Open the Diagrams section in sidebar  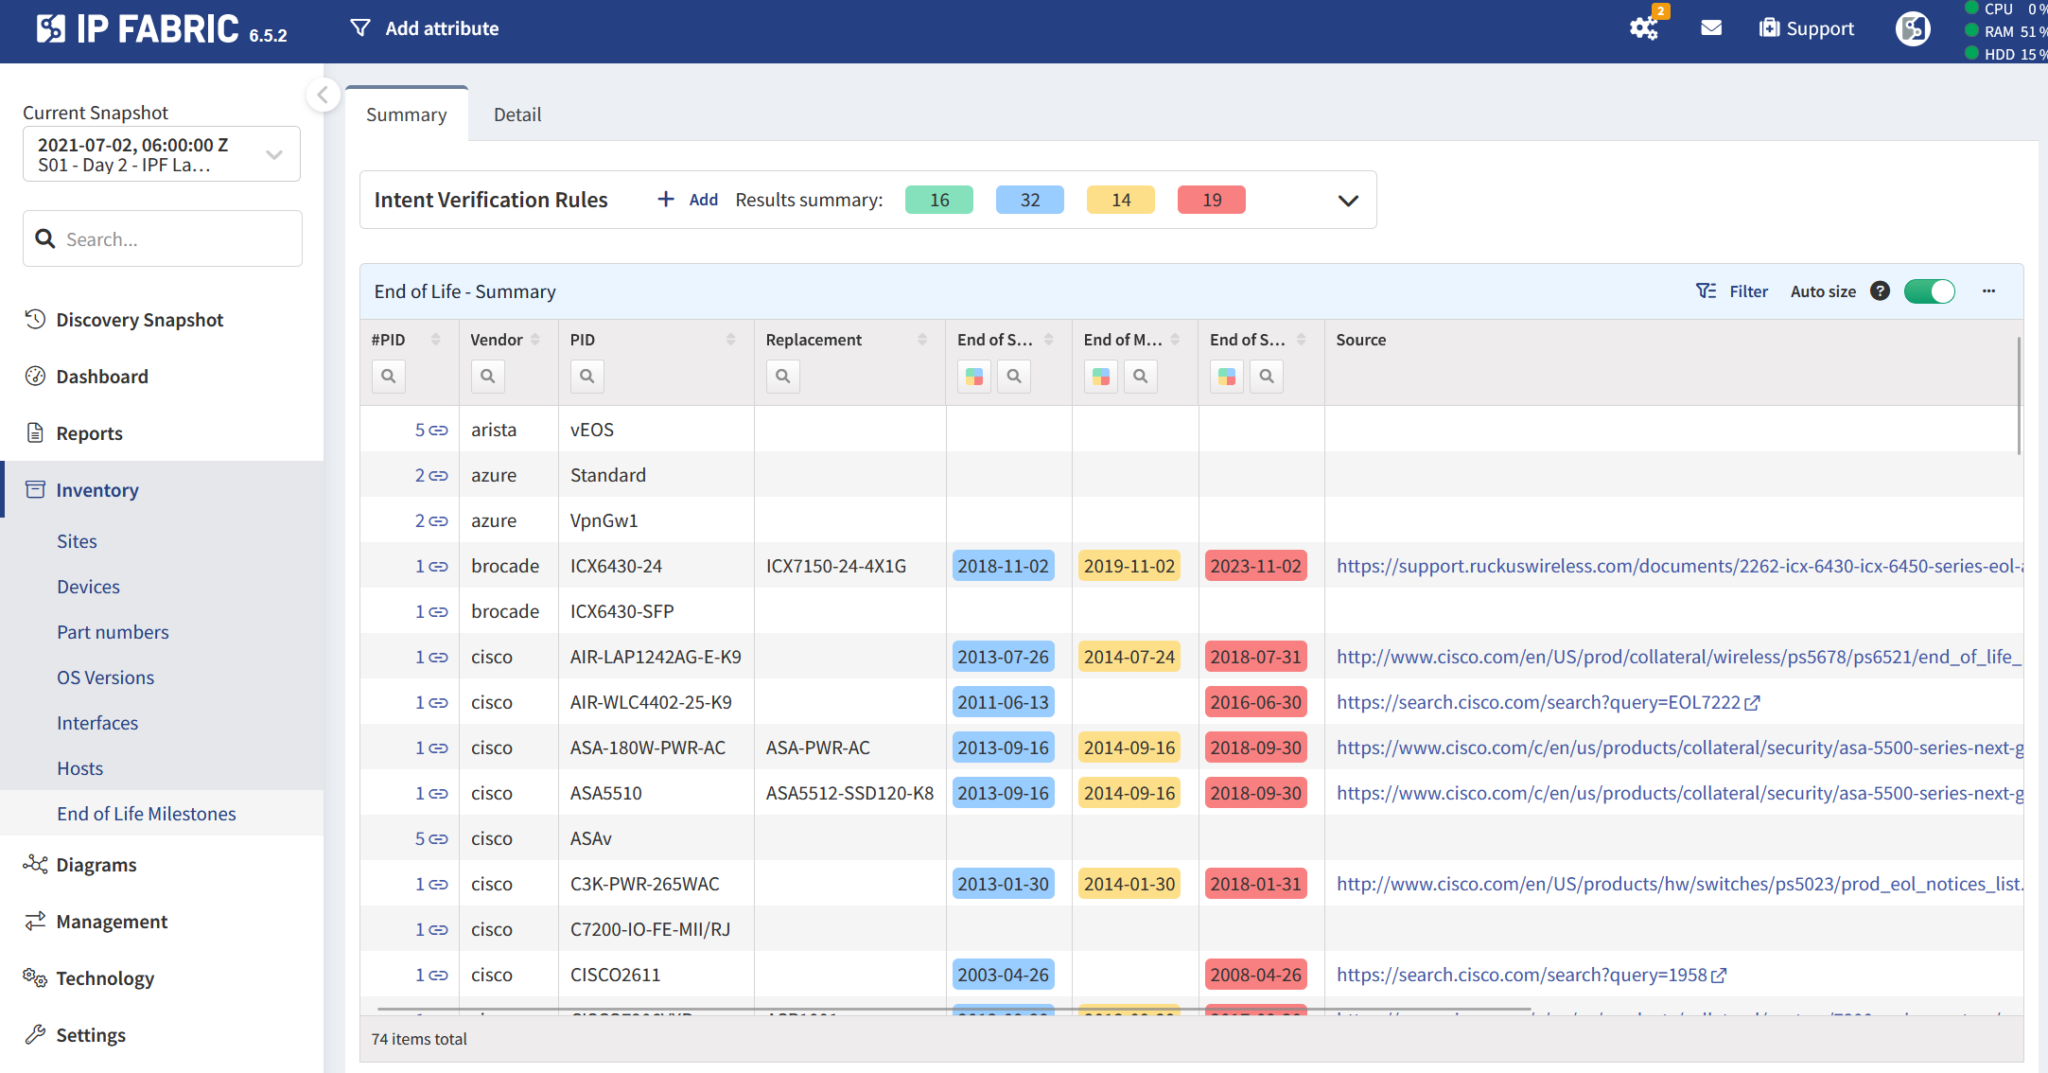click(97, 864)
